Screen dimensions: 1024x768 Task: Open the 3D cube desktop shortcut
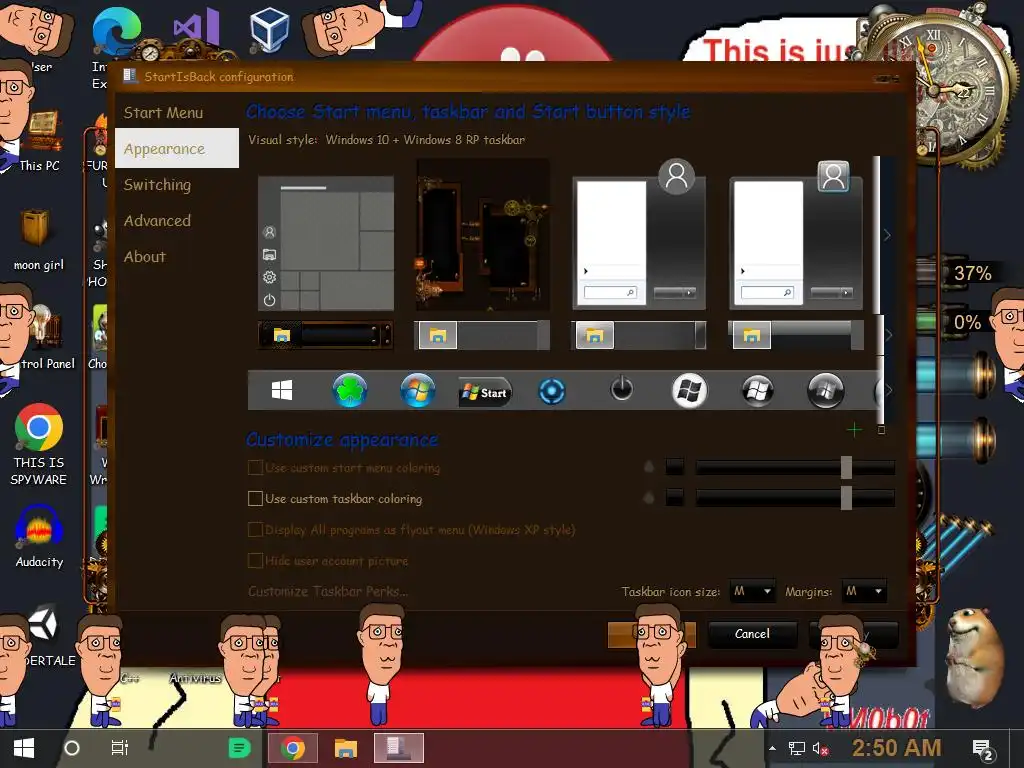click(269, 29)
